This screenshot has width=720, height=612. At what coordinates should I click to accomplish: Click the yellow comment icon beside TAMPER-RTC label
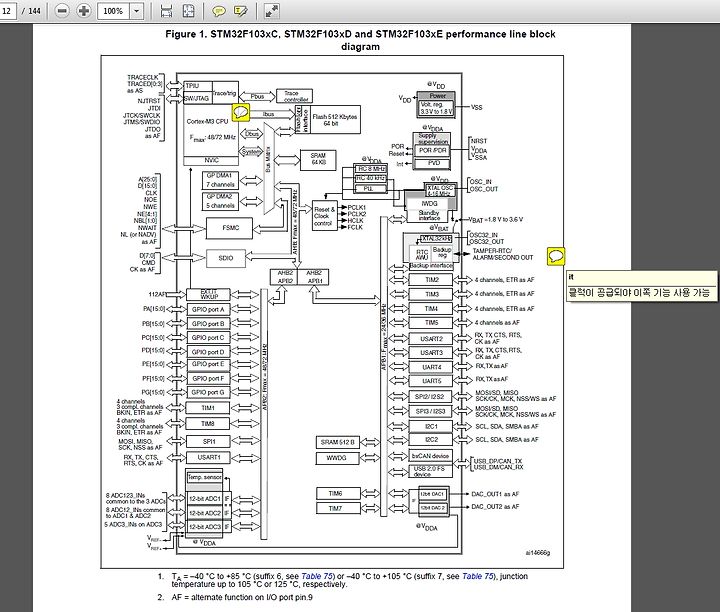556,256
